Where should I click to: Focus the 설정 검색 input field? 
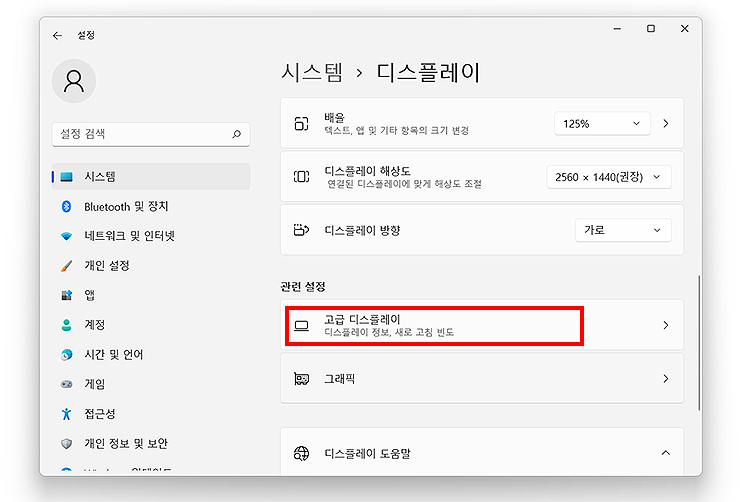pos(151,134)
